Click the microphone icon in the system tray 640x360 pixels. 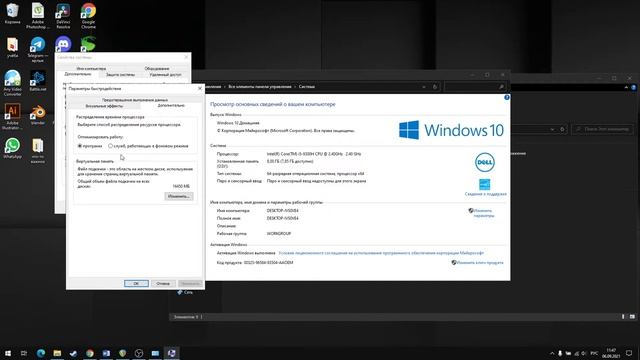click(560, 353)
